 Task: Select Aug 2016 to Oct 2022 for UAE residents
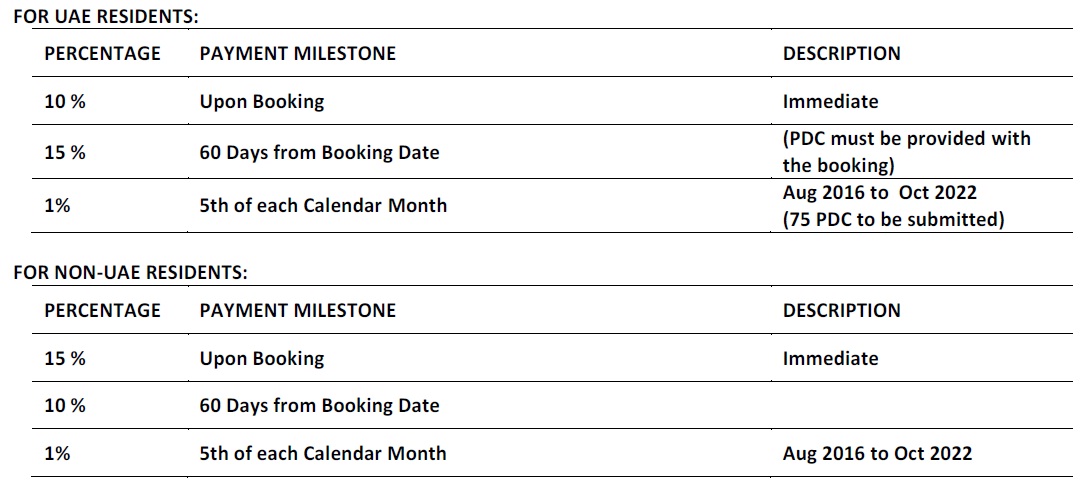point(880,193)
